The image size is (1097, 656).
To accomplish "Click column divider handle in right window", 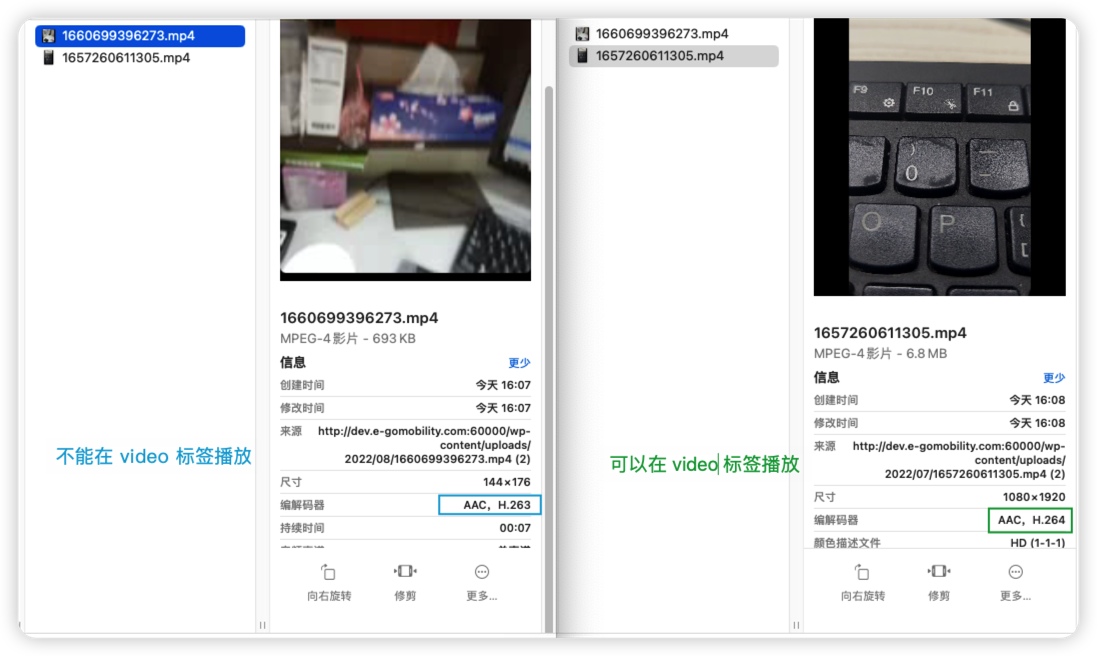I will point(796,625).
